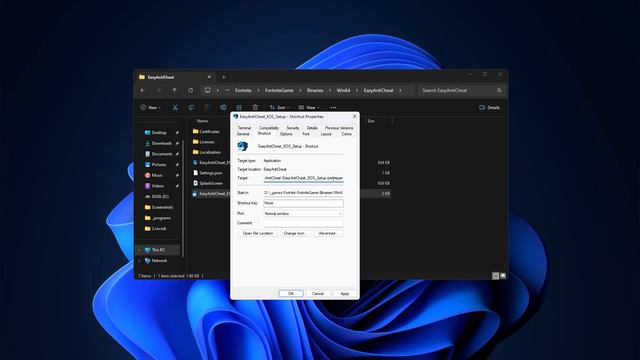The image size is (640, 360).
Task: Switch to the Compatibility tab
Action: pyautogui.click(x=269, y=128)
